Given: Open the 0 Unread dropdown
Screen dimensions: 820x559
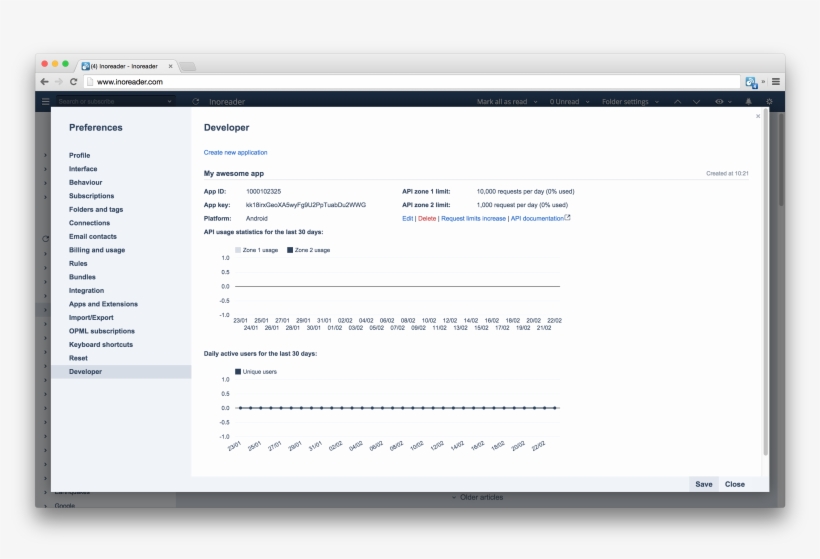Looking at the screenshot, I should click(x=569, y=101).
